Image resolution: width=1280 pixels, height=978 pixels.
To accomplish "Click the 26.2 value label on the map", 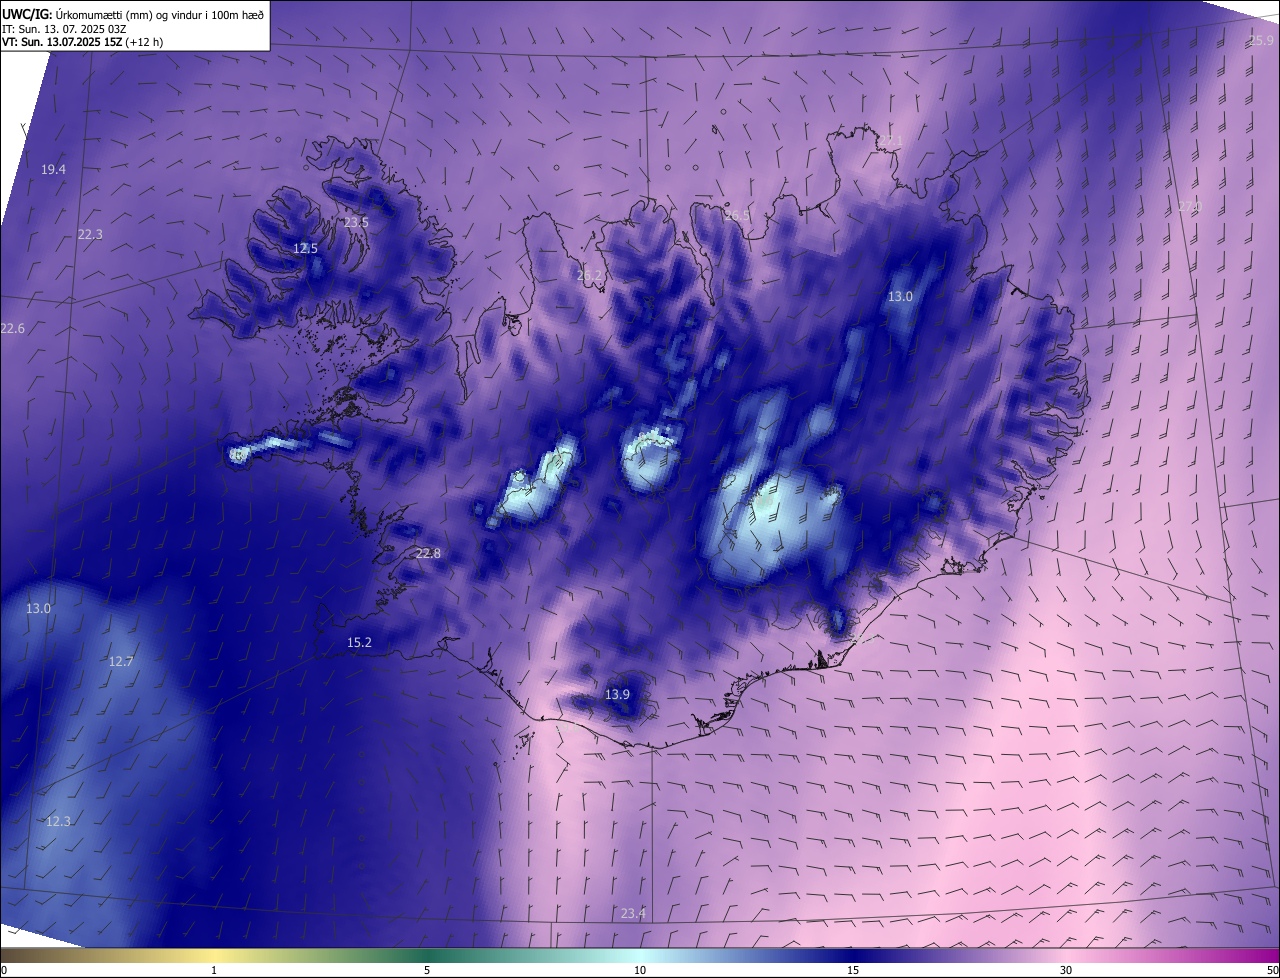I will tap(590, 275).
